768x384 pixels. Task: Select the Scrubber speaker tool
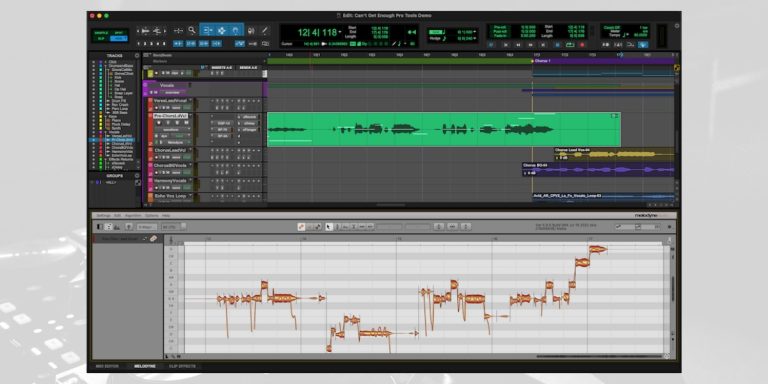coord(251,30)
